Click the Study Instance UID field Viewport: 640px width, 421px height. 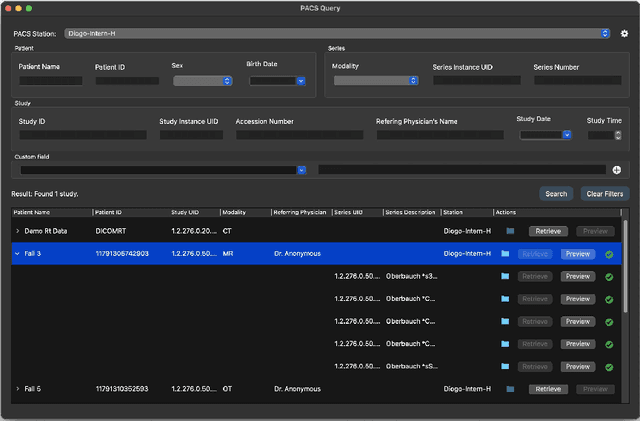coord(191,135)
